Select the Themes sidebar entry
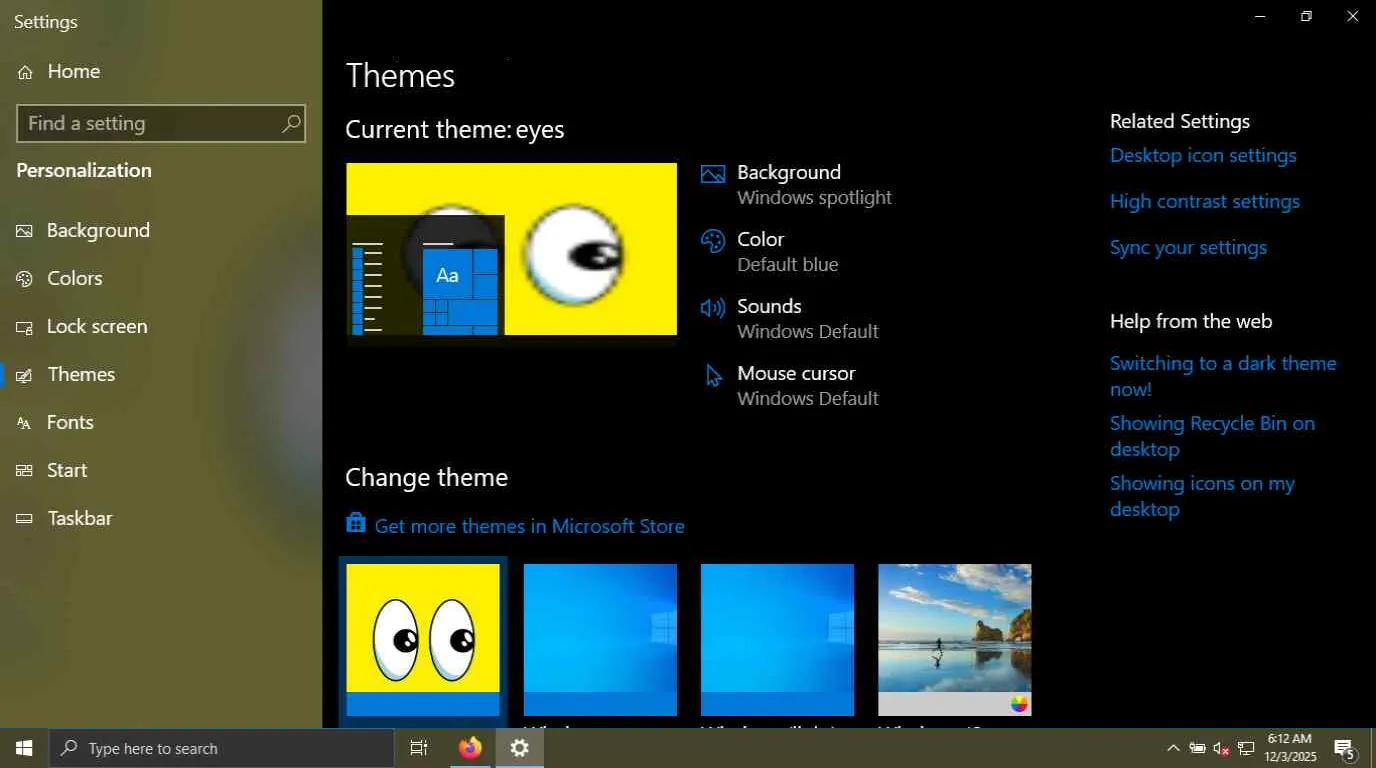The image size is (1376, 768). click(81, 374)
